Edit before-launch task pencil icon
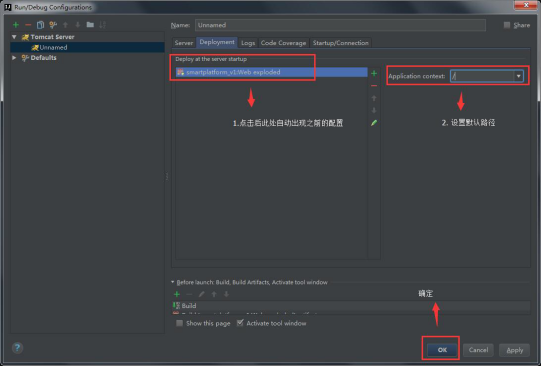The image size is (542, 367). (202, 294)
